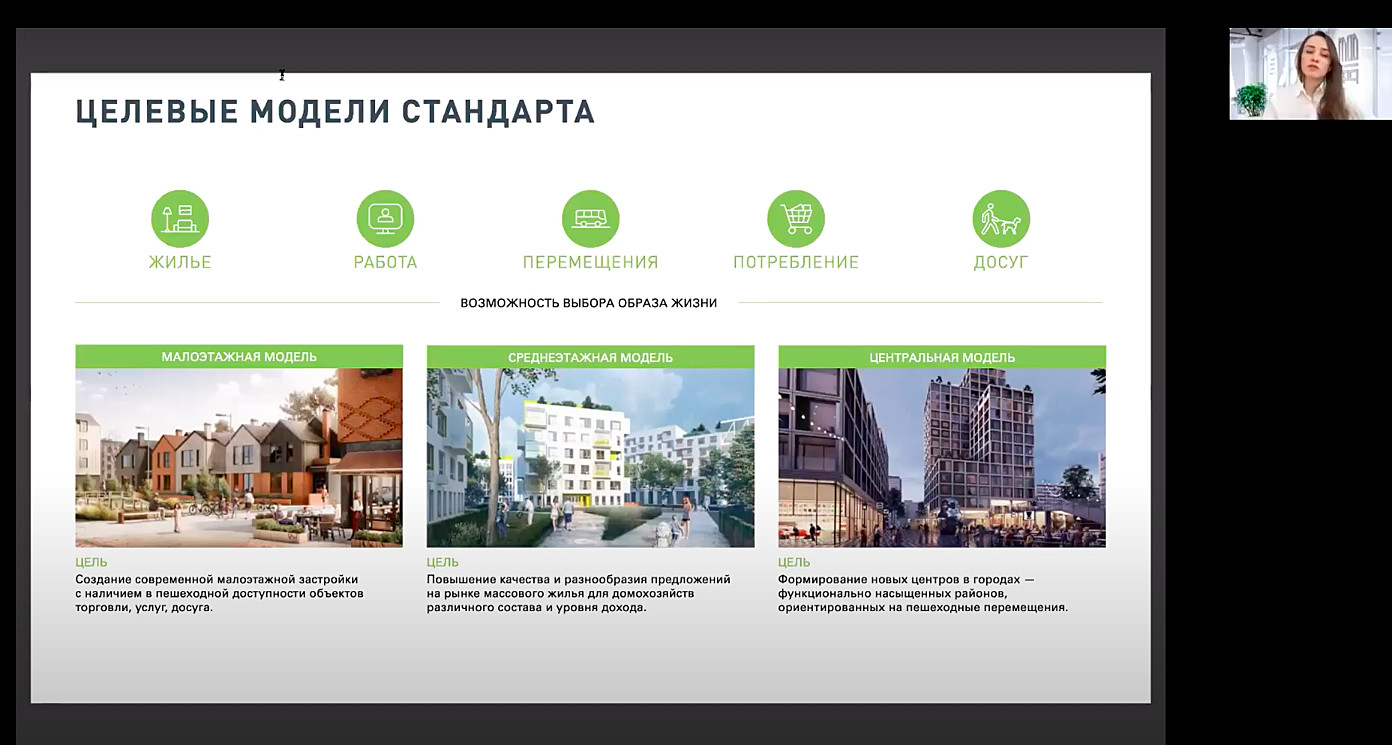
Task: Click the text 'Создание современной малоэтажной застройки'
Action: [217, 580]
